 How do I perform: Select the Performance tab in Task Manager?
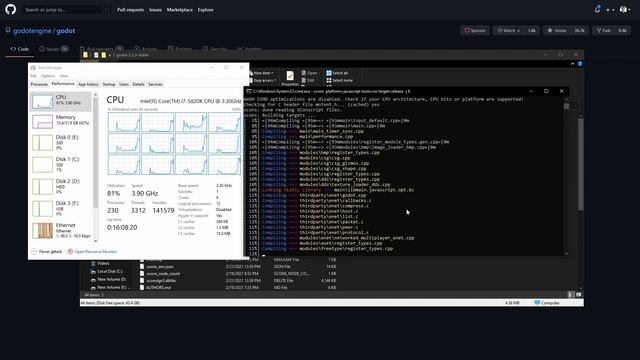pos(63,84)
